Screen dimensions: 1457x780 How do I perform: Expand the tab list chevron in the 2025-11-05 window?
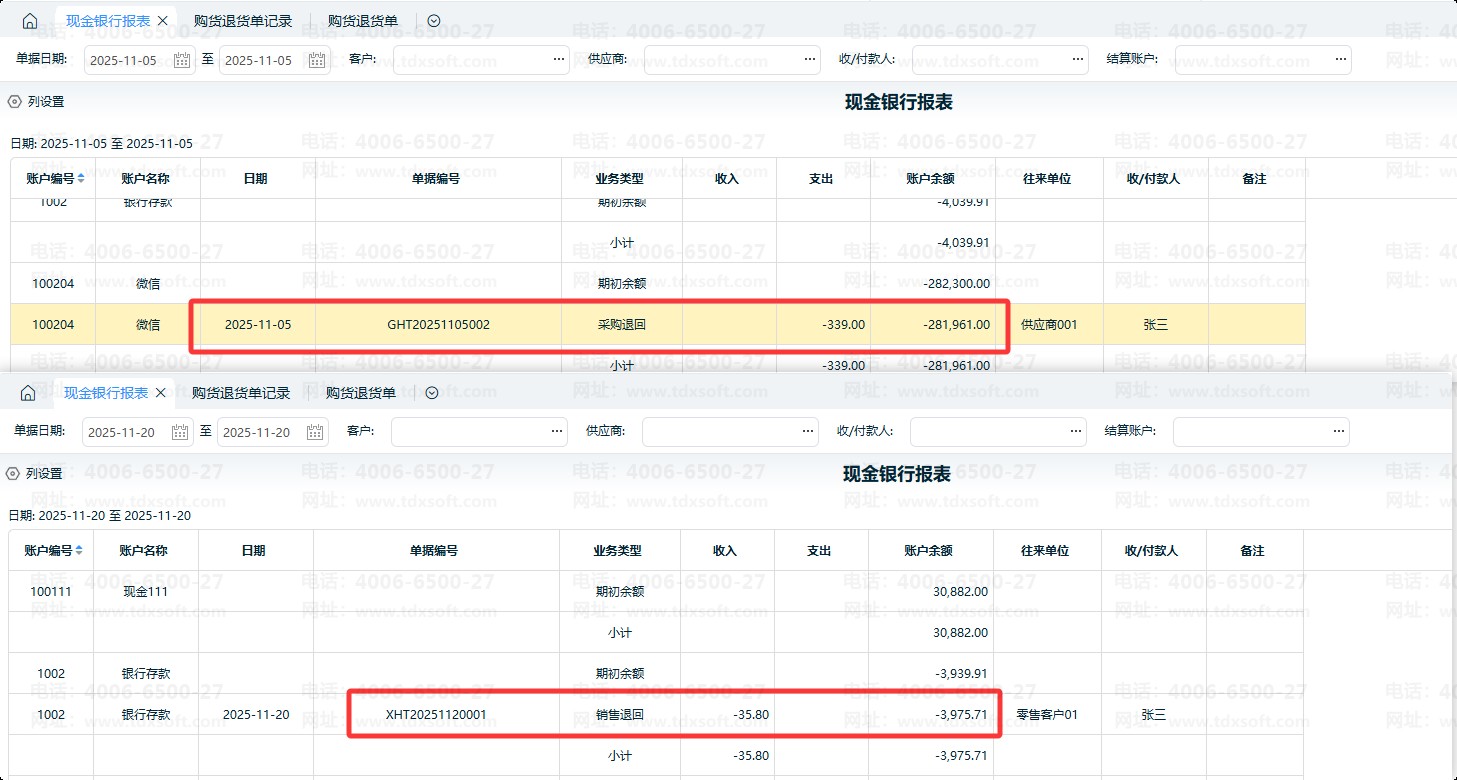coord(433,21)
